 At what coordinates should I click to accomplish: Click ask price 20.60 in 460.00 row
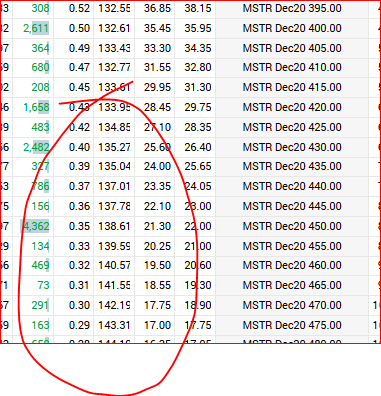[x=198, y=265]
